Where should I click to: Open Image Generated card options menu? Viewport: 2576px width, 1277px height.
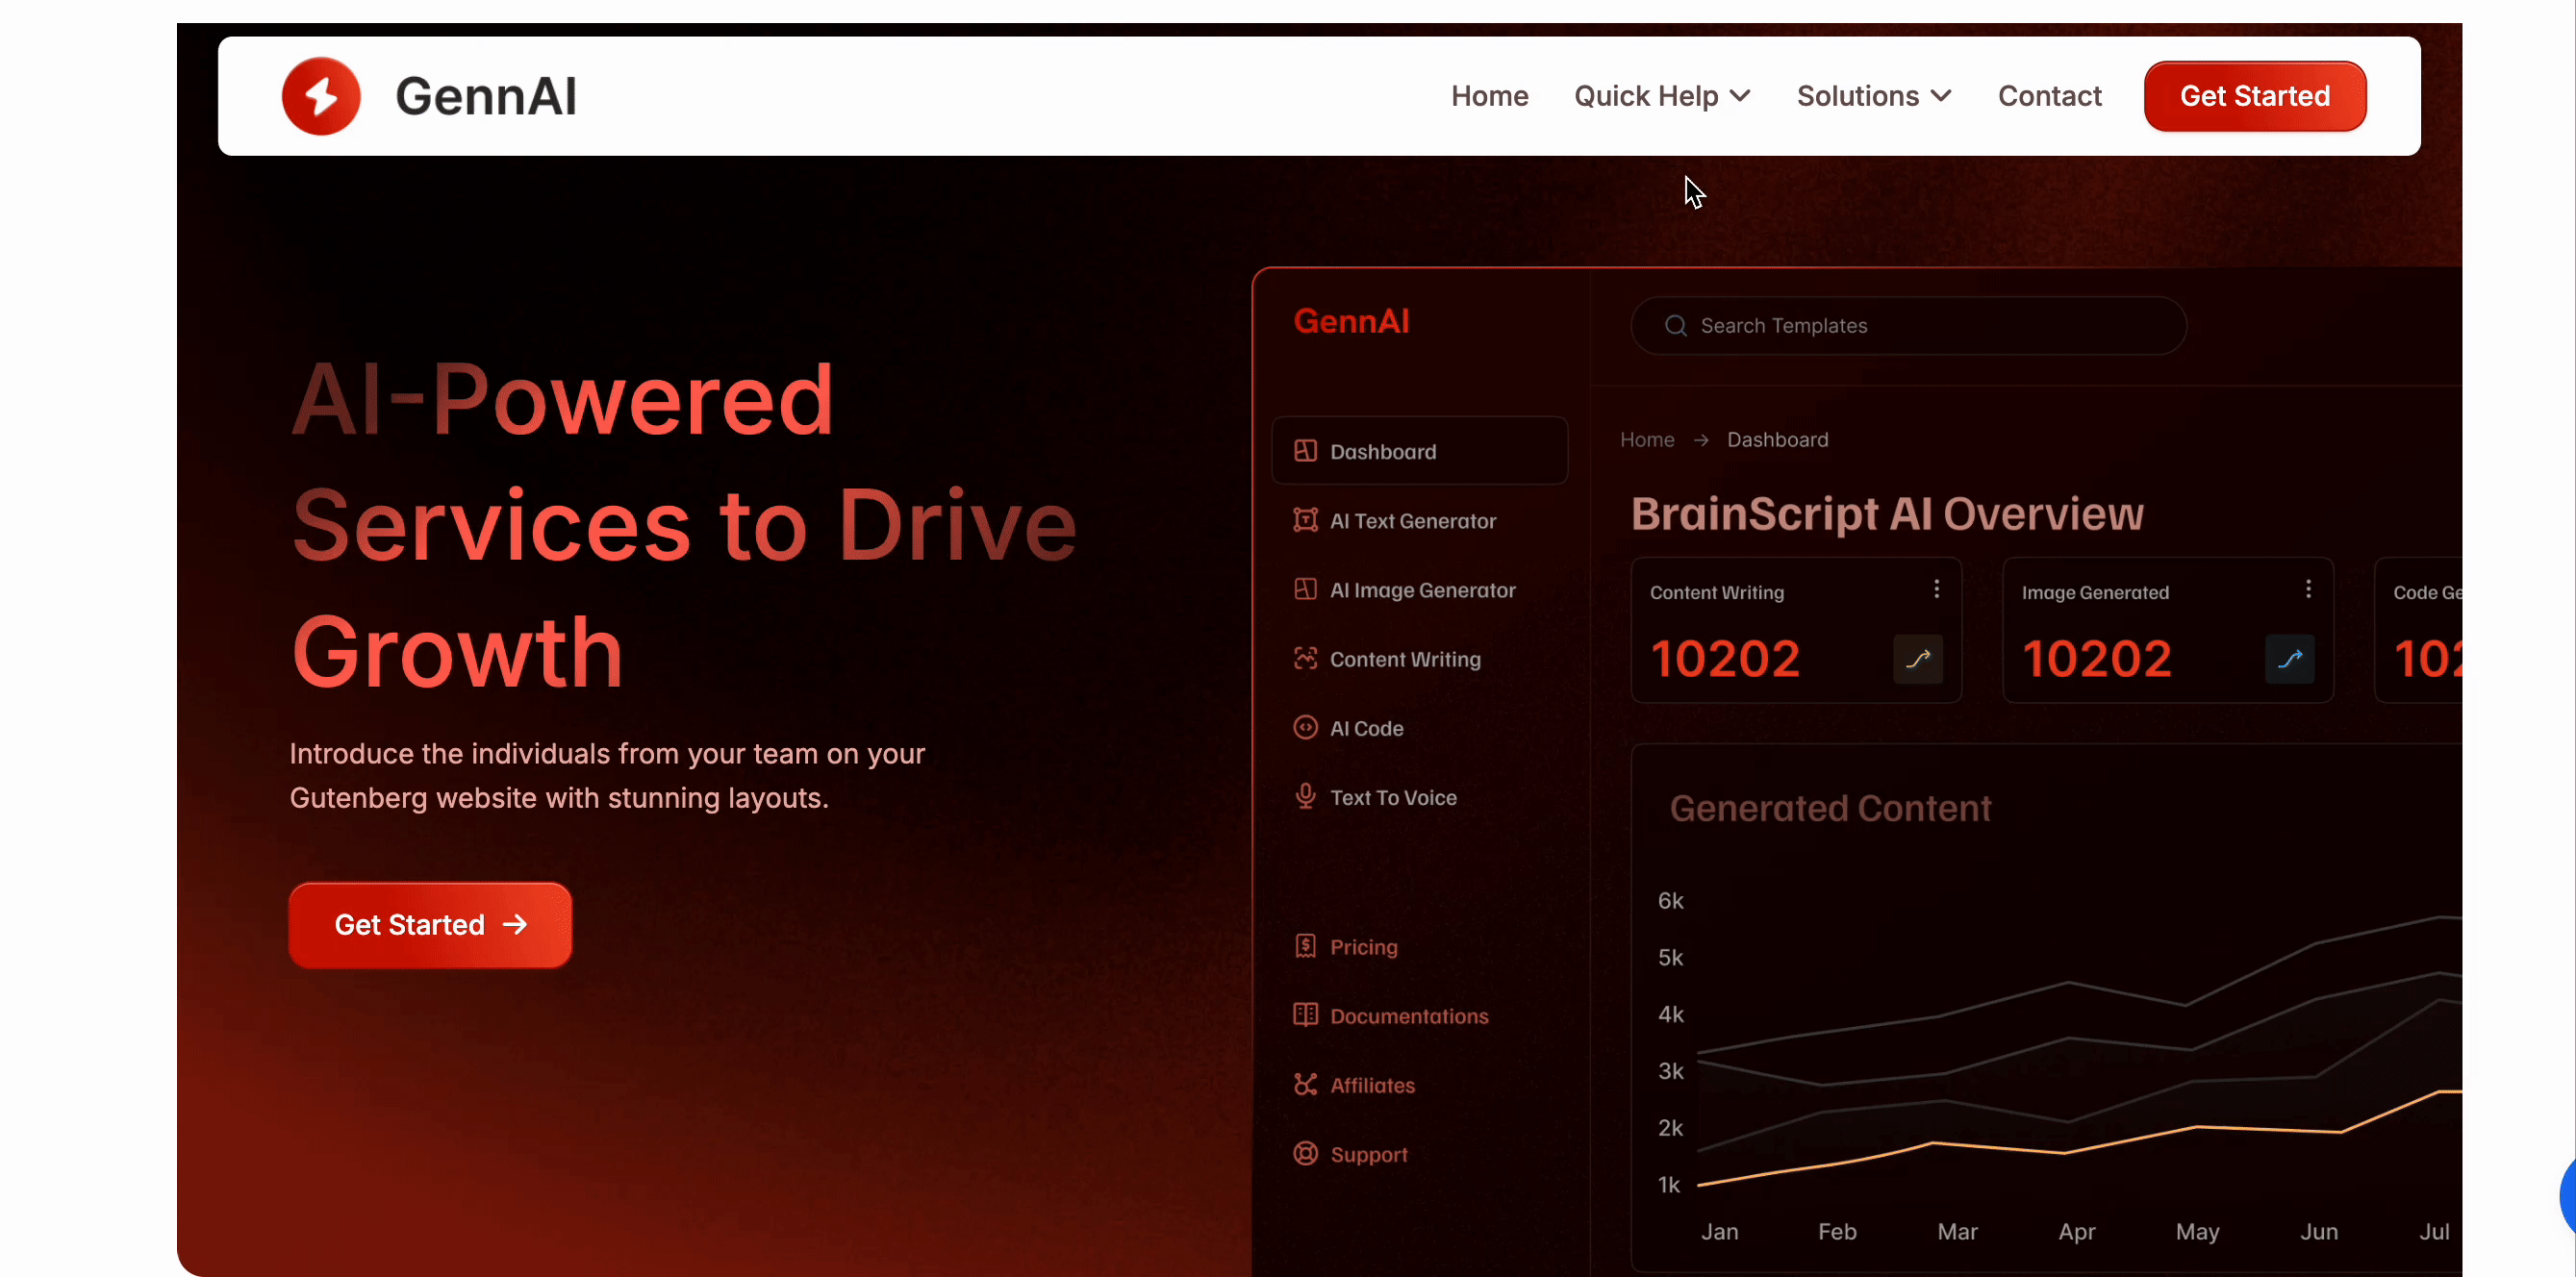[2308, 589]
